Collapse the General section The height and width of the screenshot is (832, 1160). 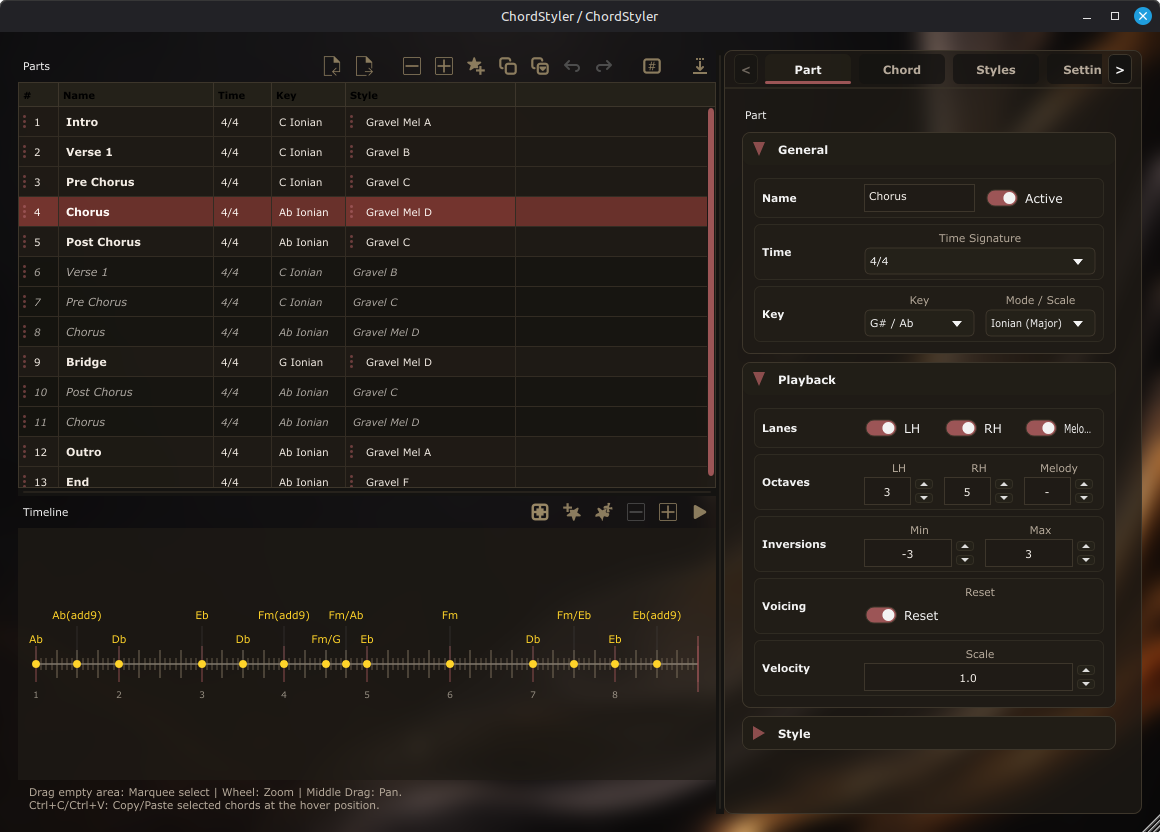coord(759,149)
